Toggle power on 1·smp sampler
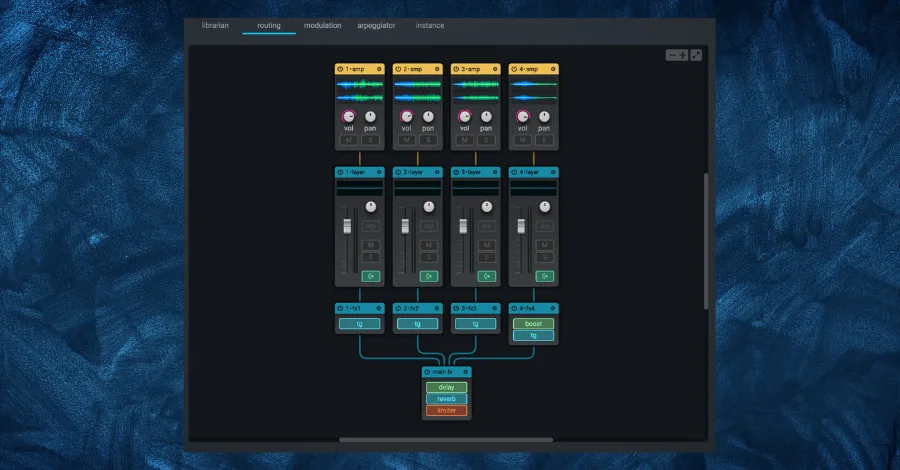Screen dimensions: 900x470 [x=340, y=69]
